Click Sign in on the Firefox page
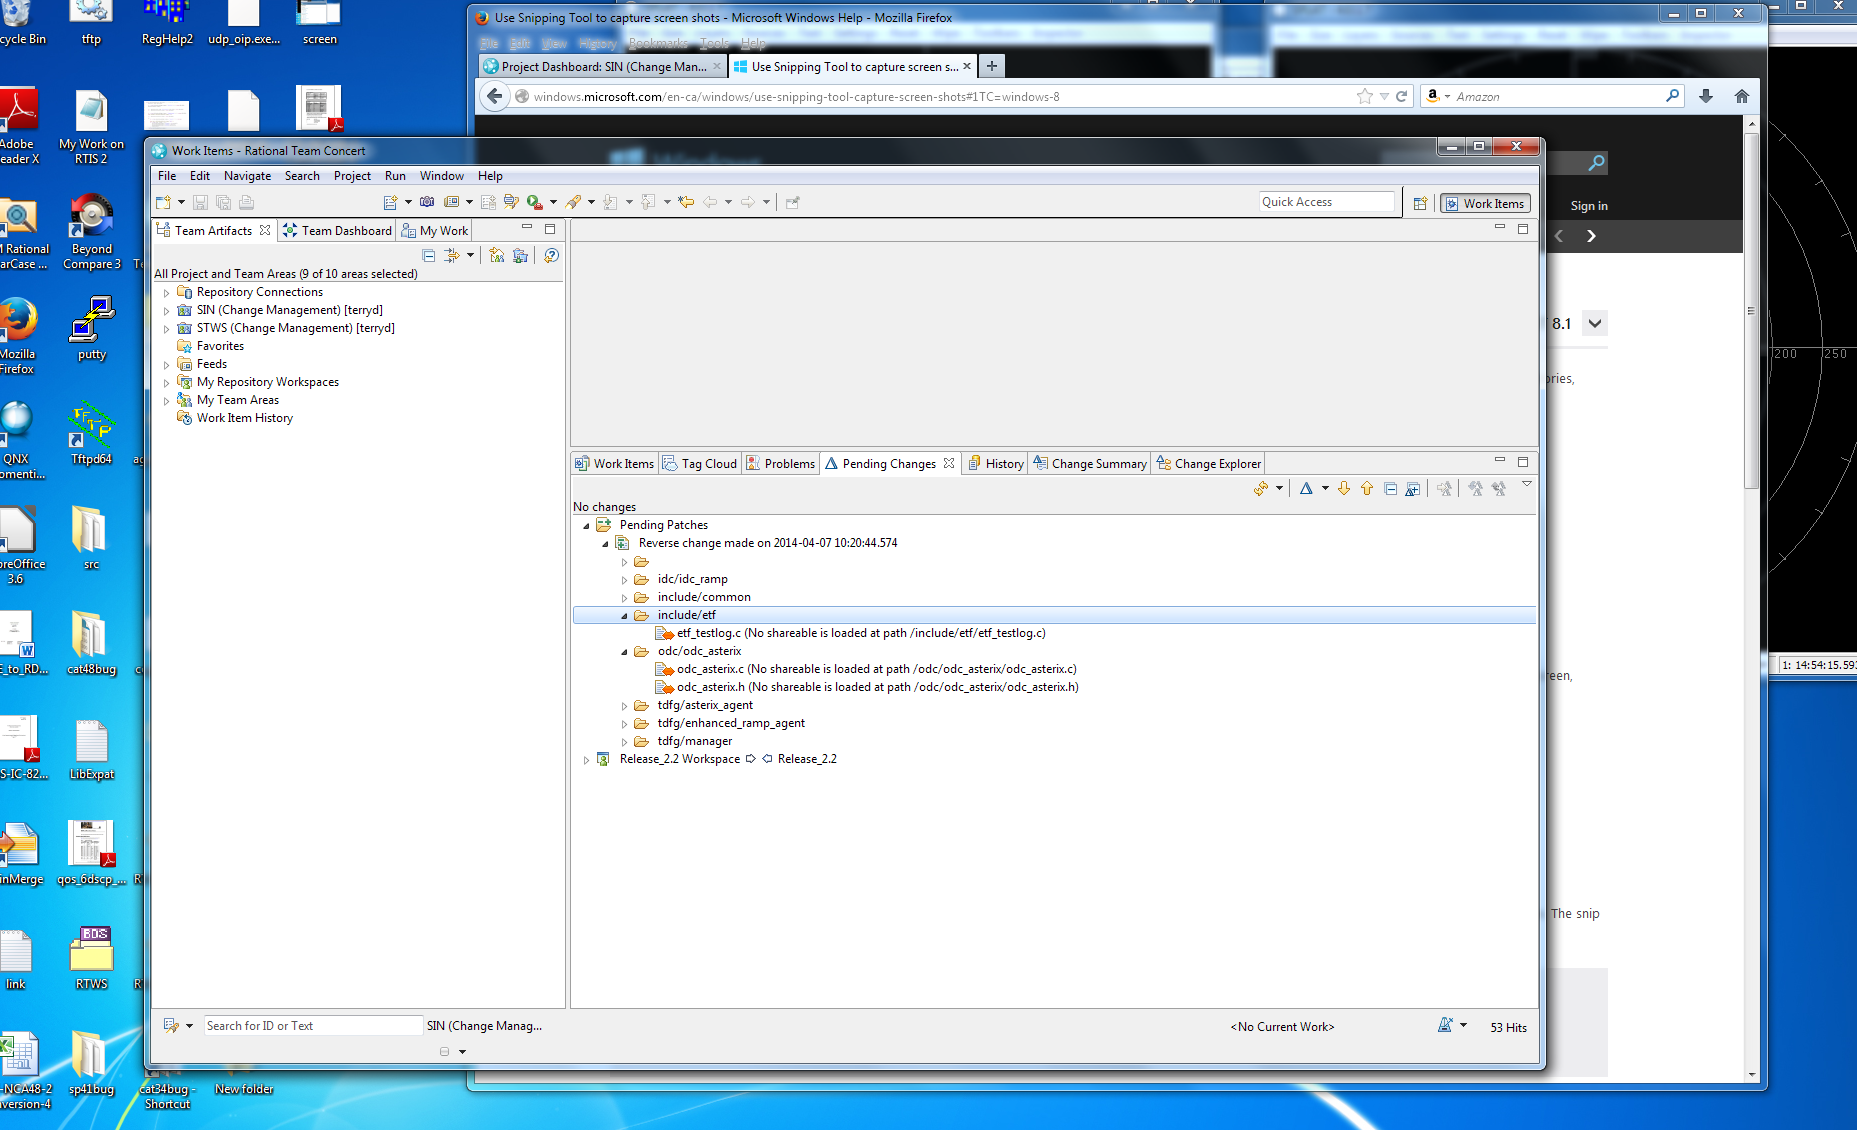This screenshot has width=1857, height=1130. (x=1589, y=206)
